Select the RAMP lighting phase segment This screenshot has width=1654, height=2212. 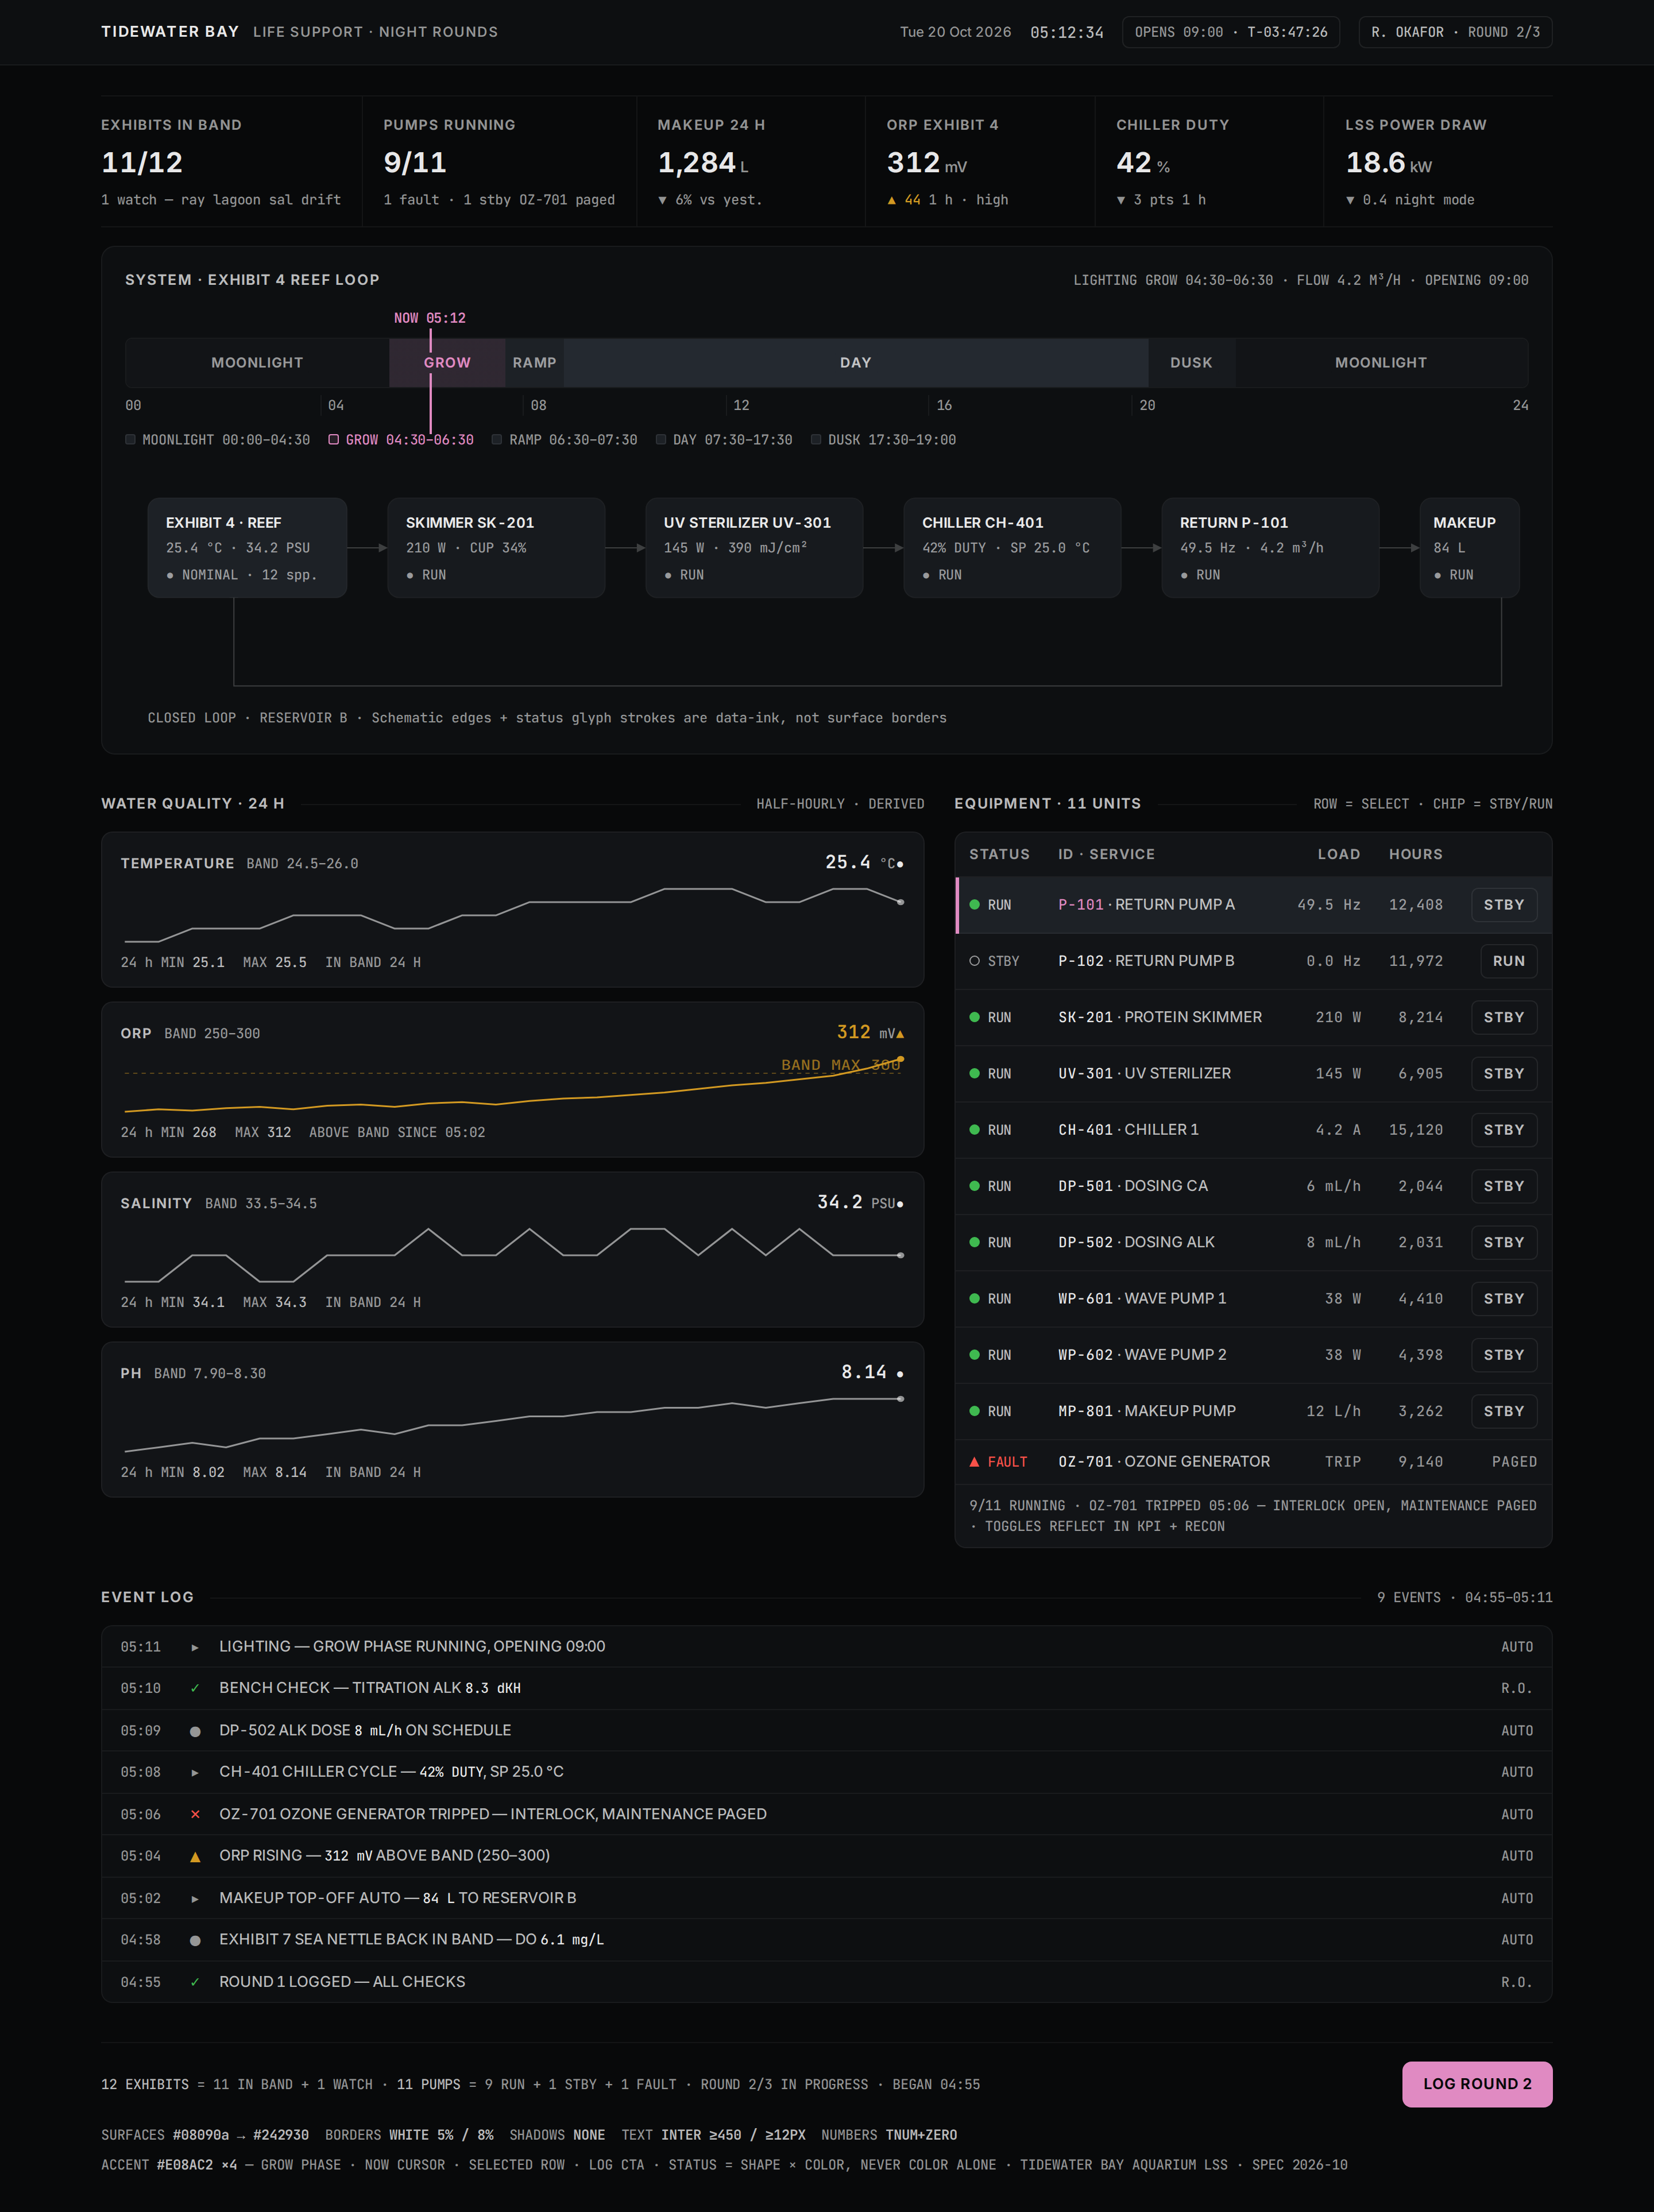(x=534, y=363)
